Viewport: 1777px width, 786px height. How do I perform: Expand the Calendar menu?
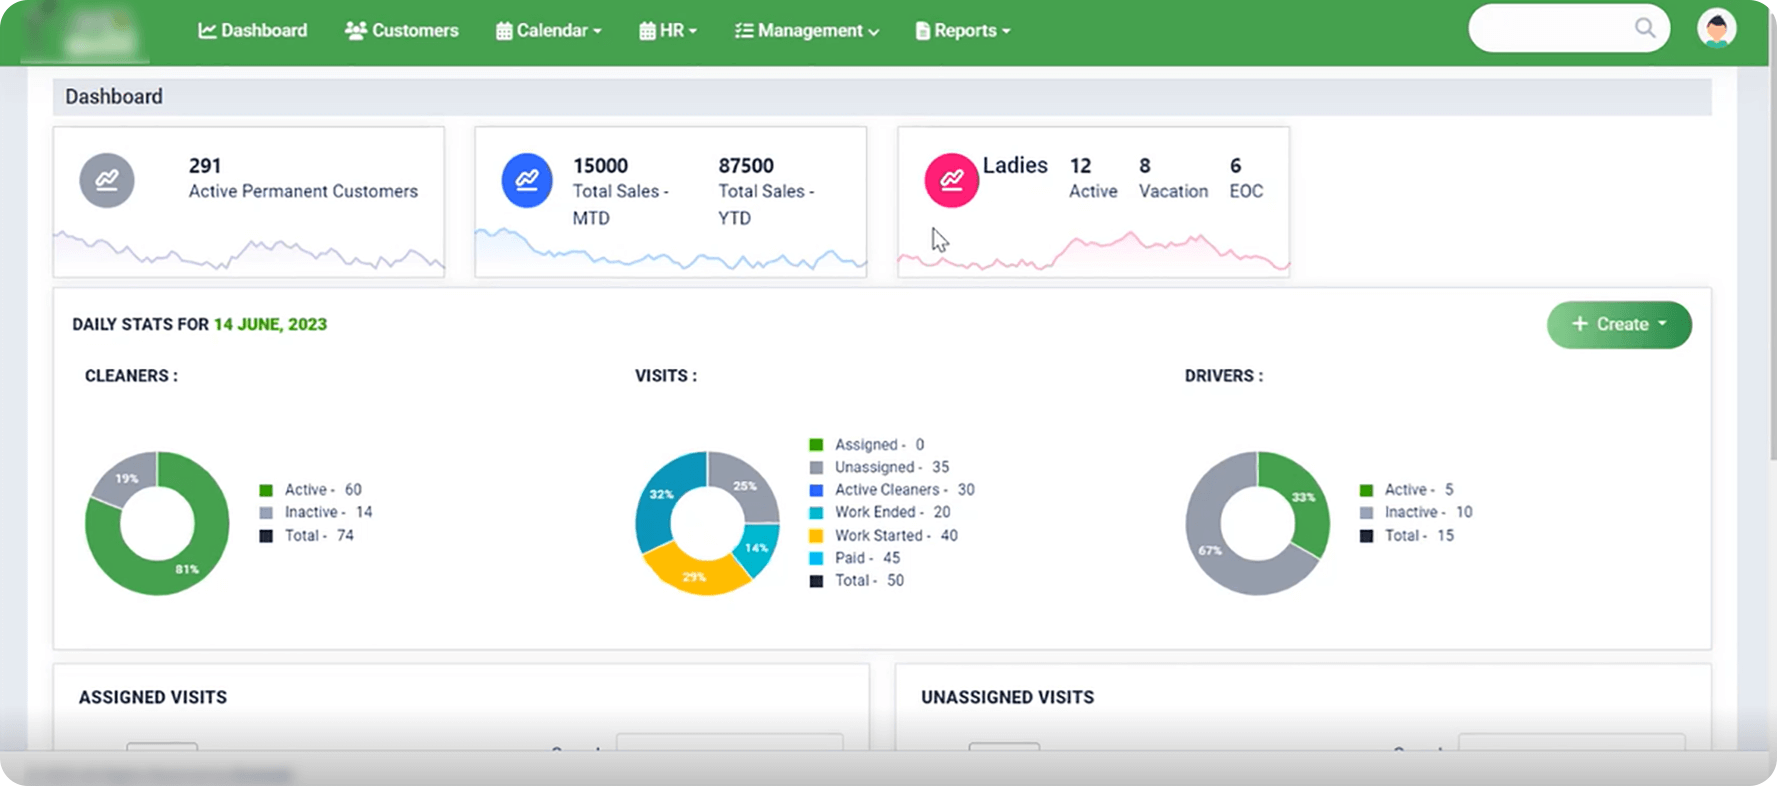coord(549,31)
